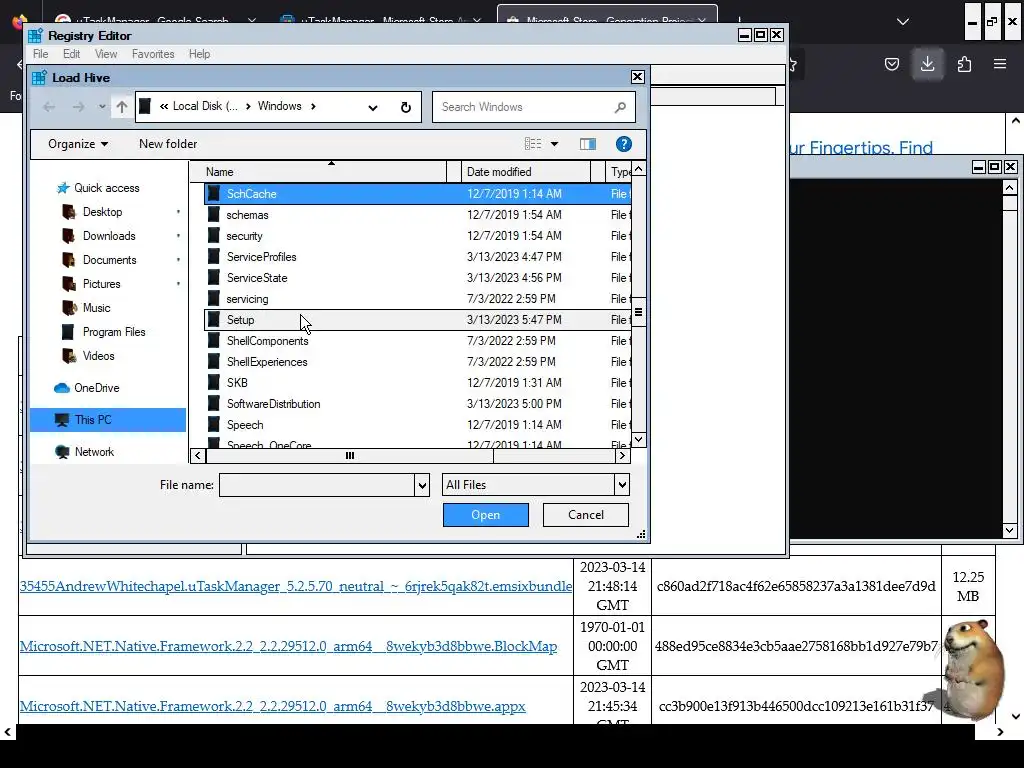Open the Help menu in Registry Editor
The height and width of the screenshot is (768, 1024).
(x=199, y=54)
